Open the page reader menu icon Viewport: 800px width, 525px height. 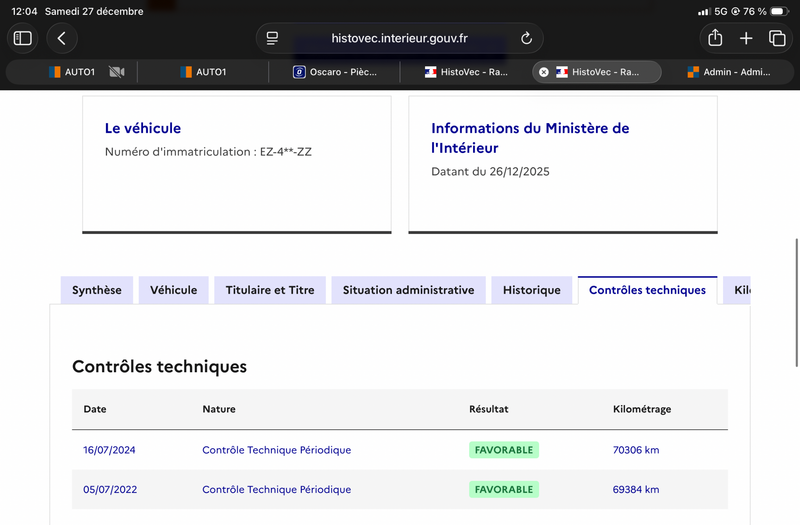click(x=272, y=38)
